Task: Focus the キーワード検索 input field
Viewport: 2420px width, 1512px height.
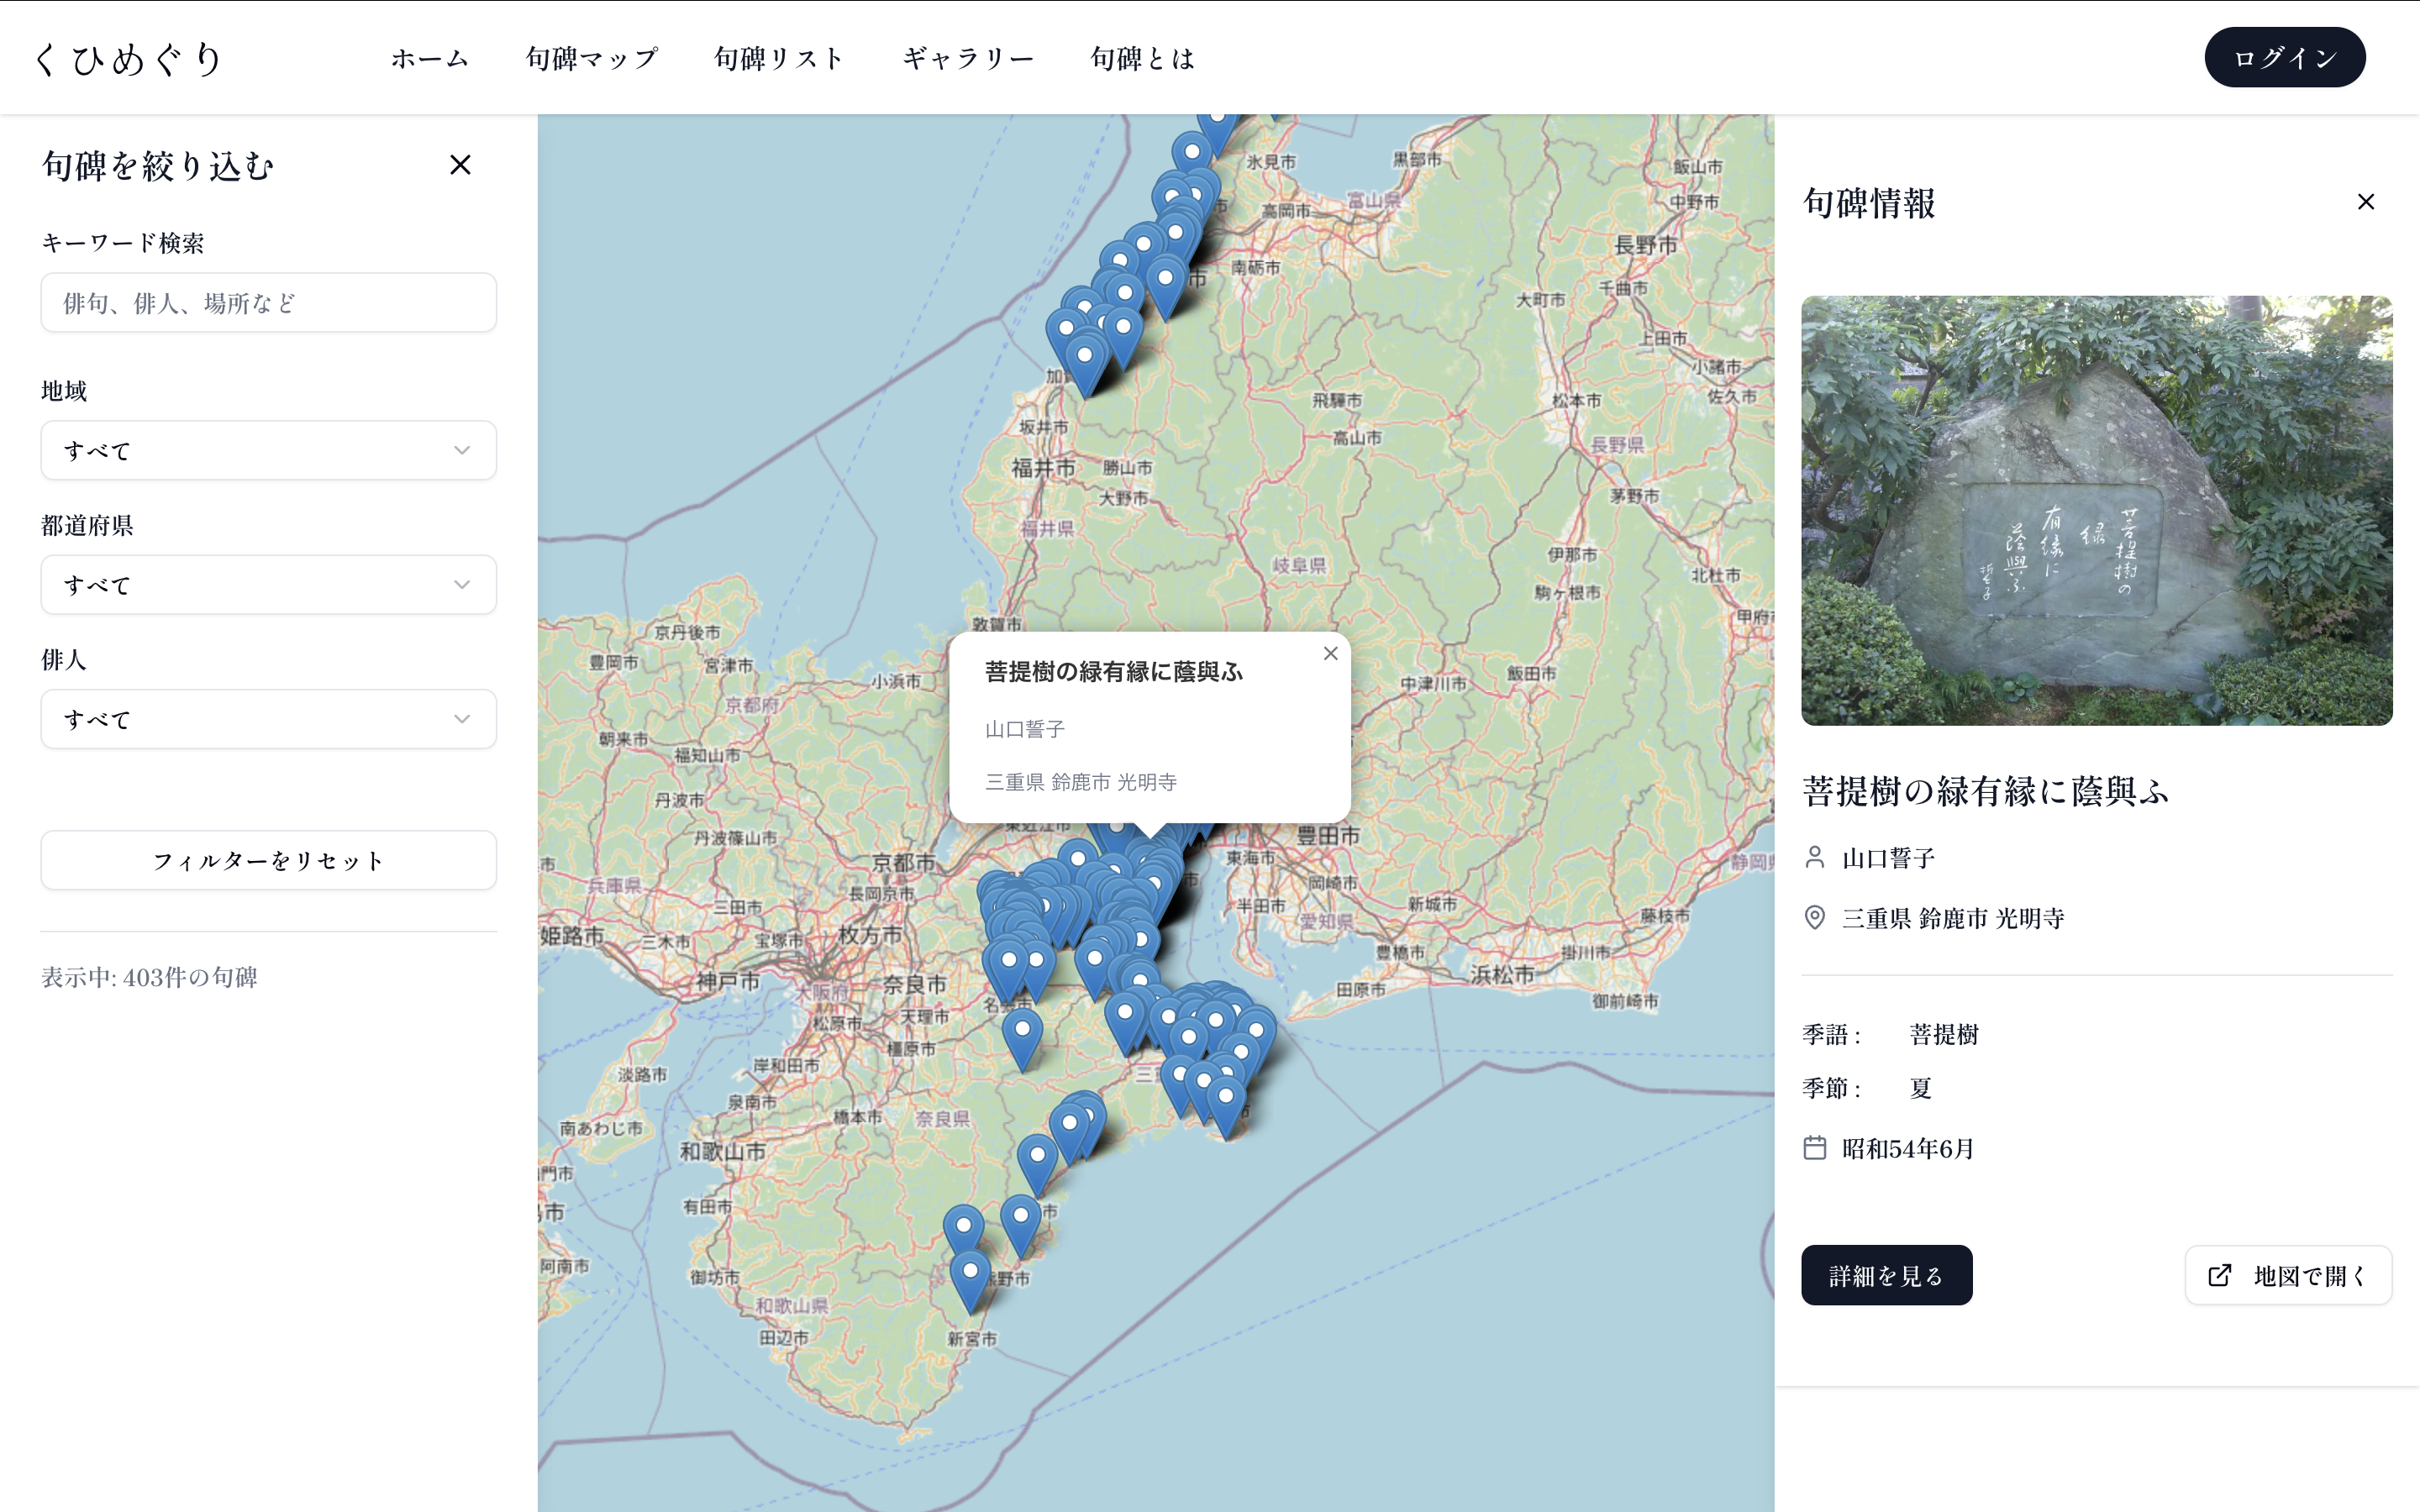Action: click(268, 303)
